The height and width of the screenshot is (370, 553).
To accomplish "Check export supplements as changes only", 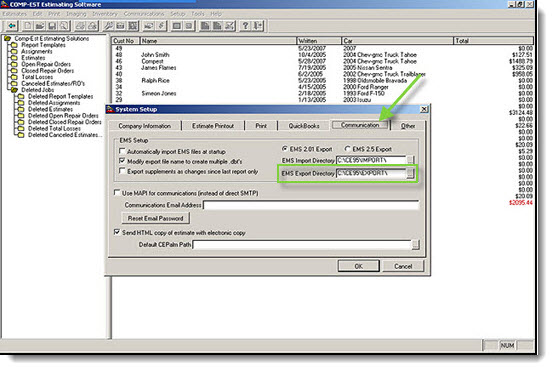I will 122,171.
